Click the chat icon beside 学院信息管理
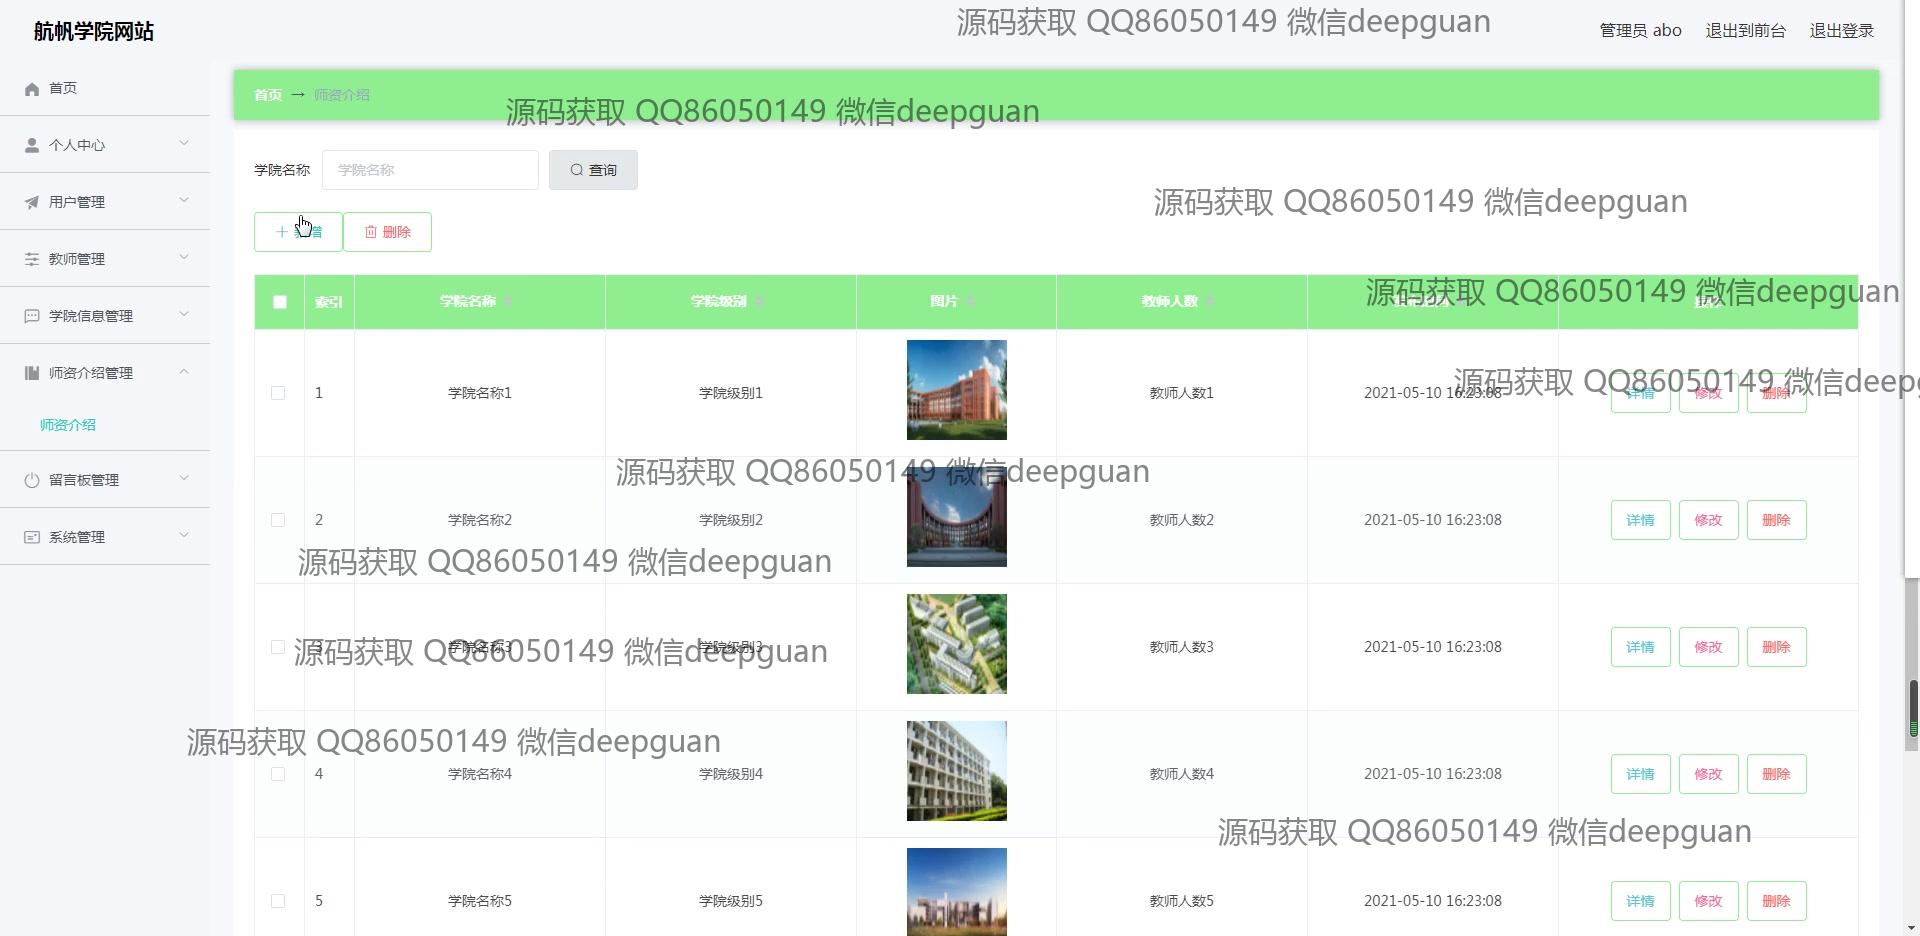Image resolution: width=1920 pixels, height=936 pixels. pos(32,317)
